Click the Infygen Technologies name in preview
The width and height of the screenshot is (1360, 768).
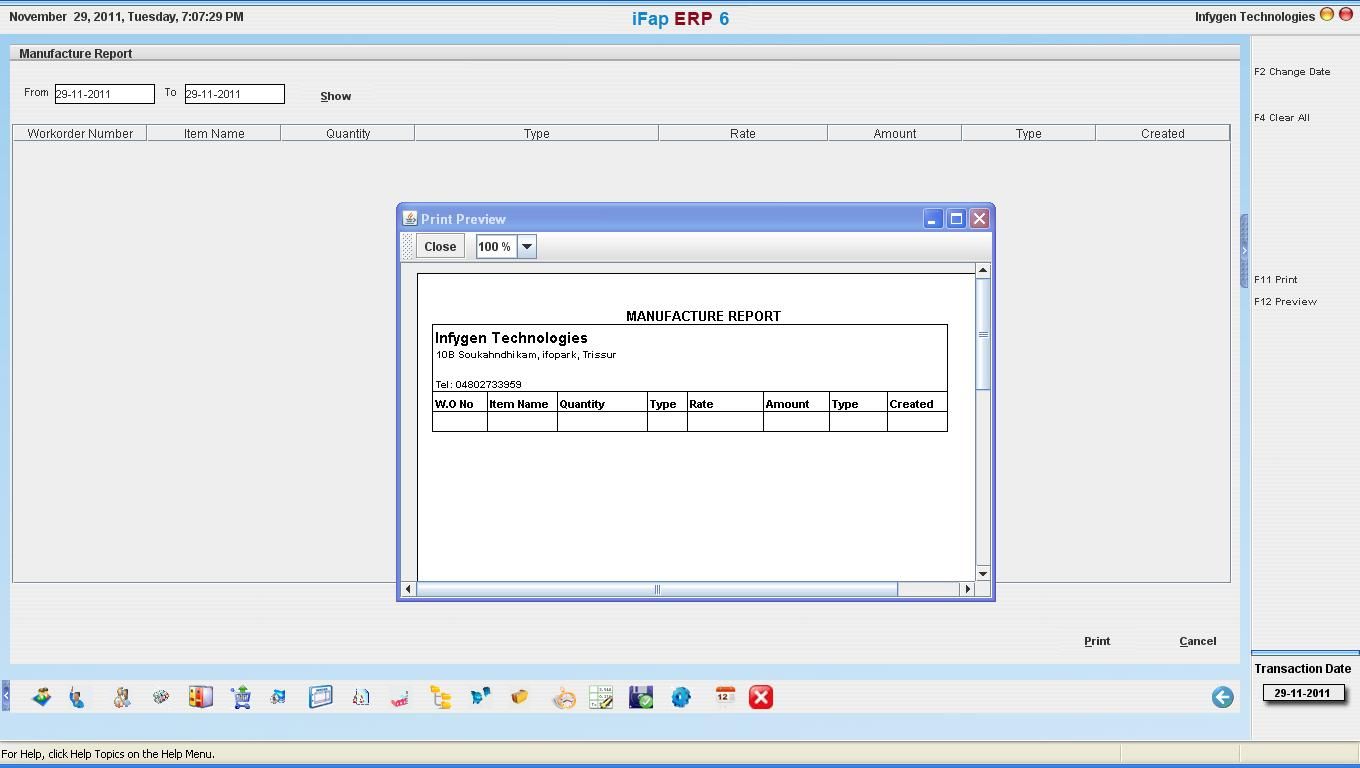[x=511, y=338]
